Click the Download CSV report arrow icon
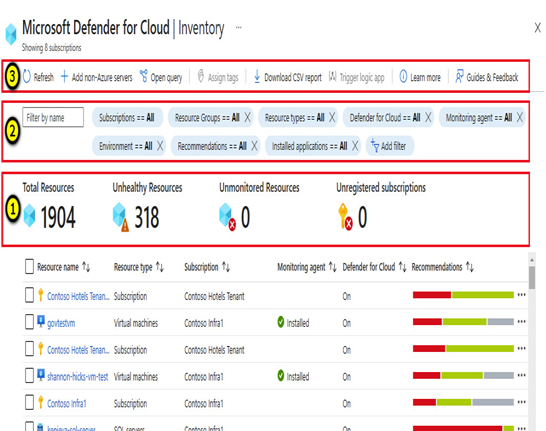The height and width of the screenshot is (431, 546). tap(257, 76)
